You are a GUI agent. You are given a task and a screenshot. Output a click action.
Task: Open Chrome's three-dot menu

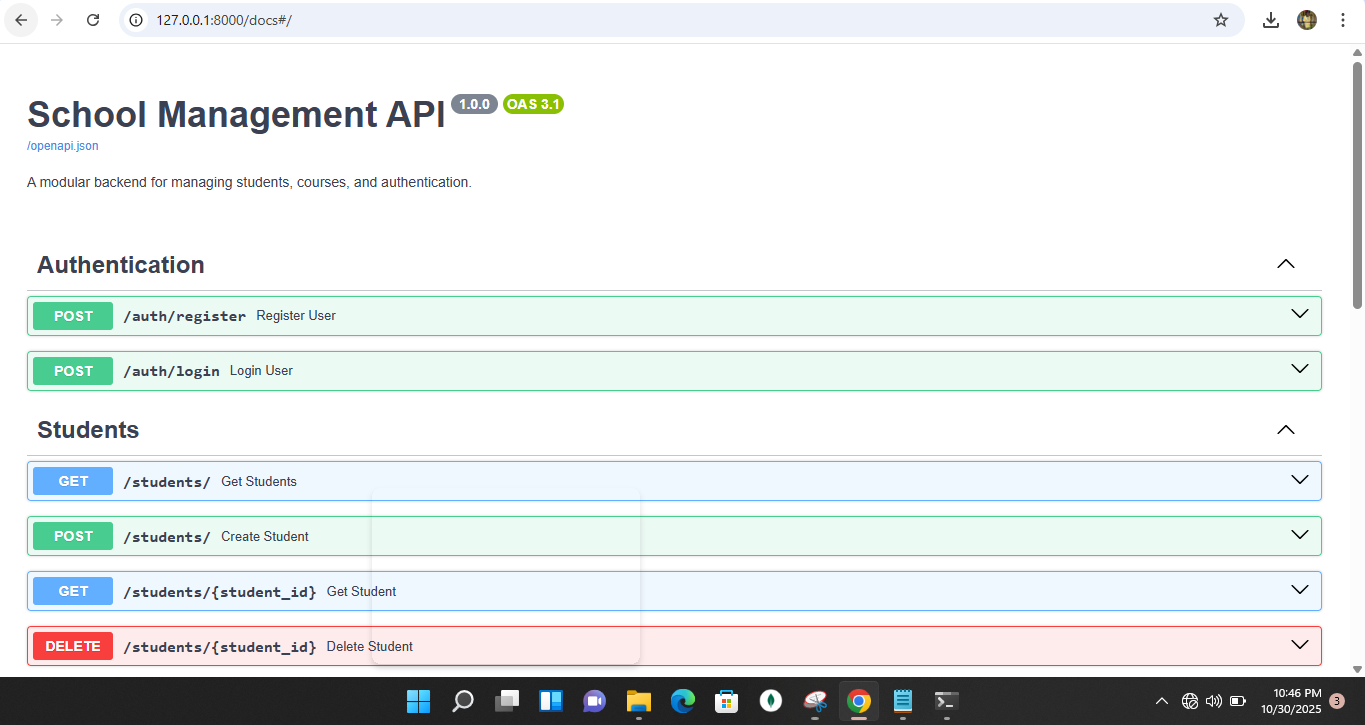pos(1342,20)
